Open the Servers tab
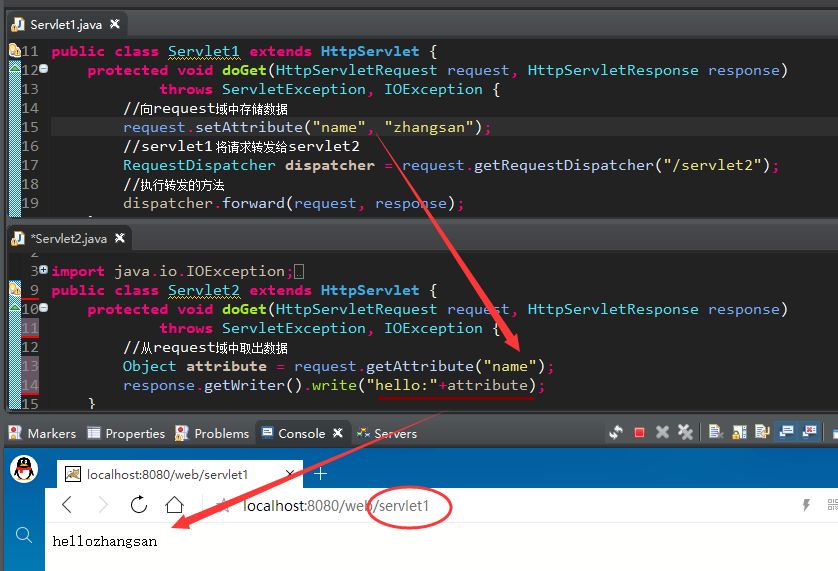This screenshot has height=571, width=838. point(395,433)
